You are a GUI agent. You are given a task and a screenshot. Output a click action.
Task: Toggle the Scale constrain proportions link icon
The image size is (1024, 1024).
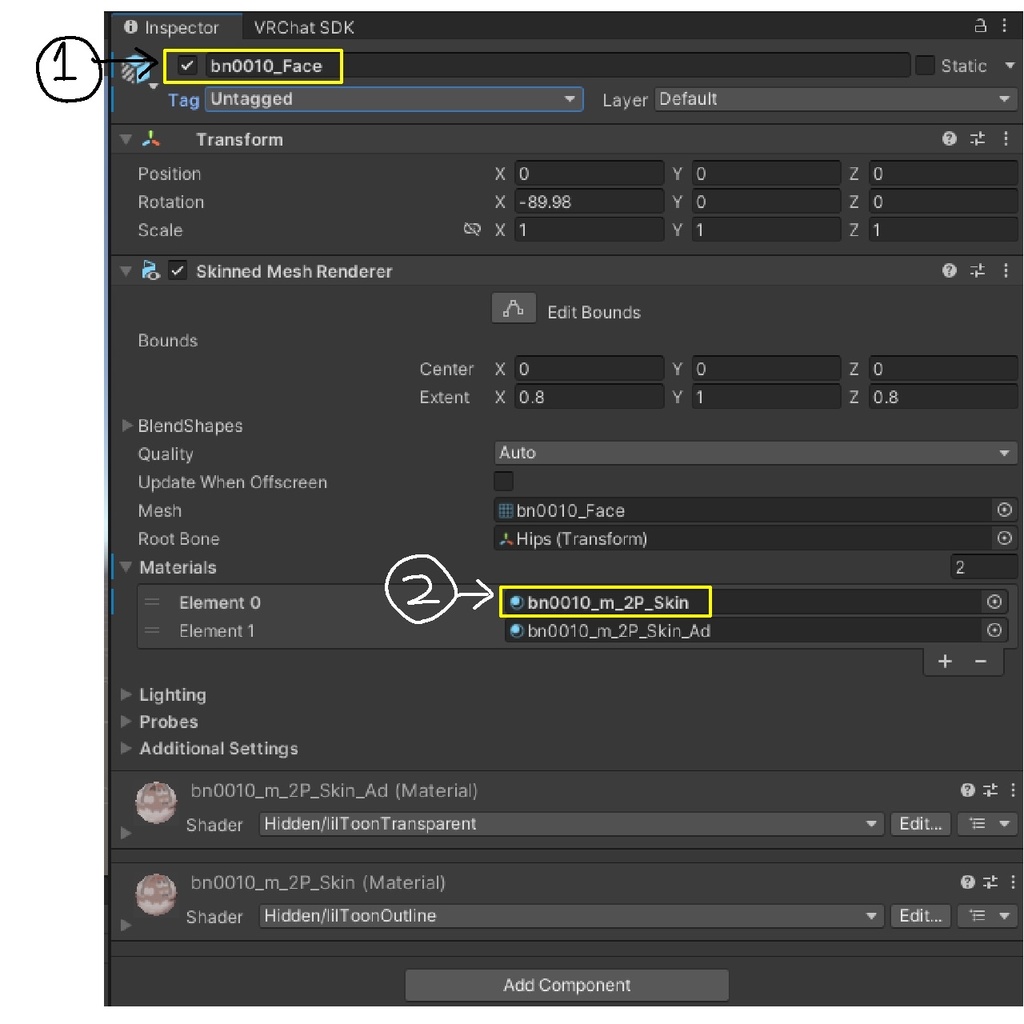(472, 229)
